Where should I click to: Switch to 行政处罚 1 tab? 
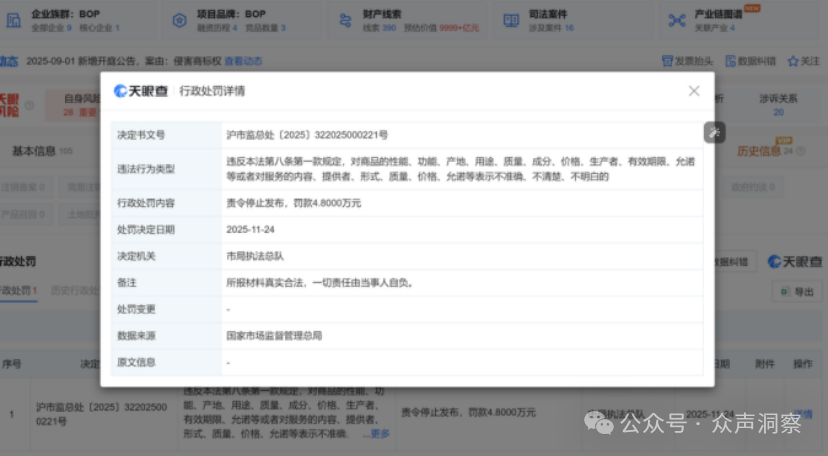(x=18, y=291)
